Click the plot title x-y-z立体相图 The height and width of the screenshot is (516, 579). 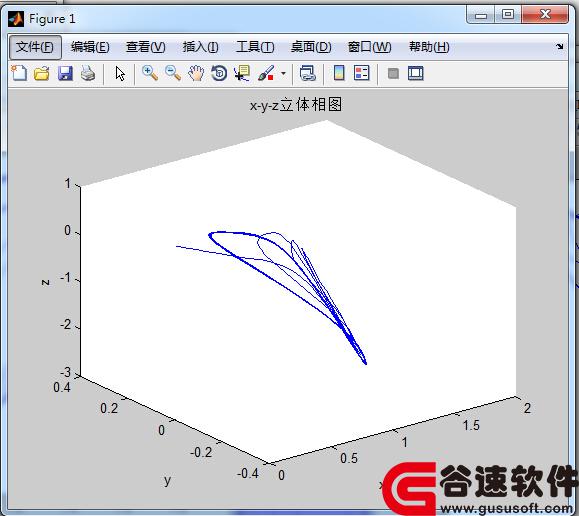296,105
